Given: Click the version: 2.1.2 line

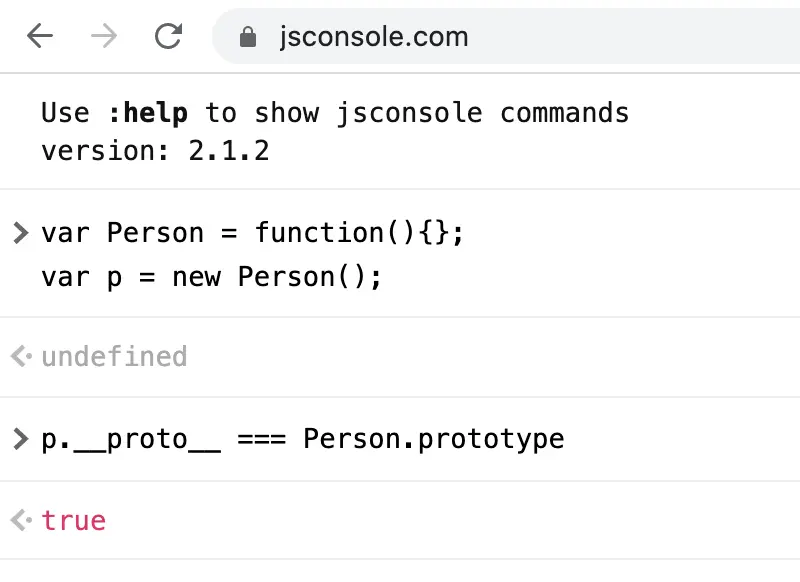Looking at the screenshot, I should pos(155,151).
